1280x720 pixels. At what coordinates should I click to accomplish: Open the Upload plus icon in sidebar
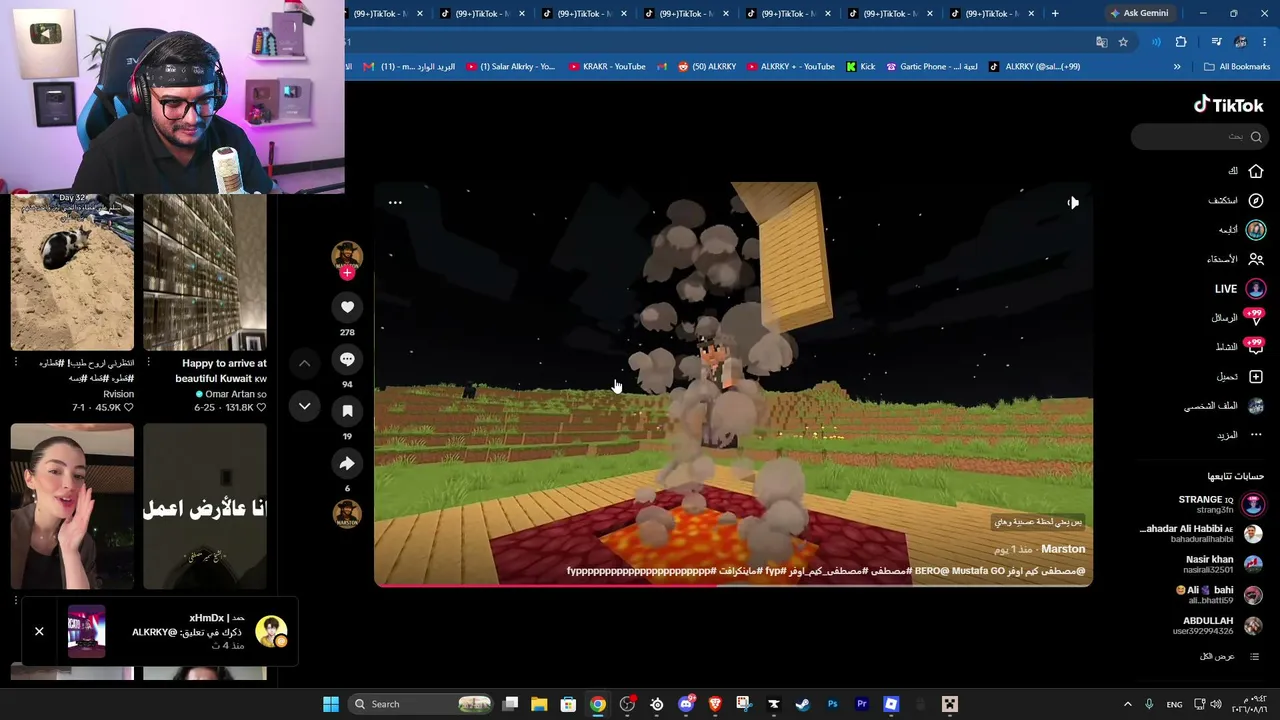(1256, 377)
